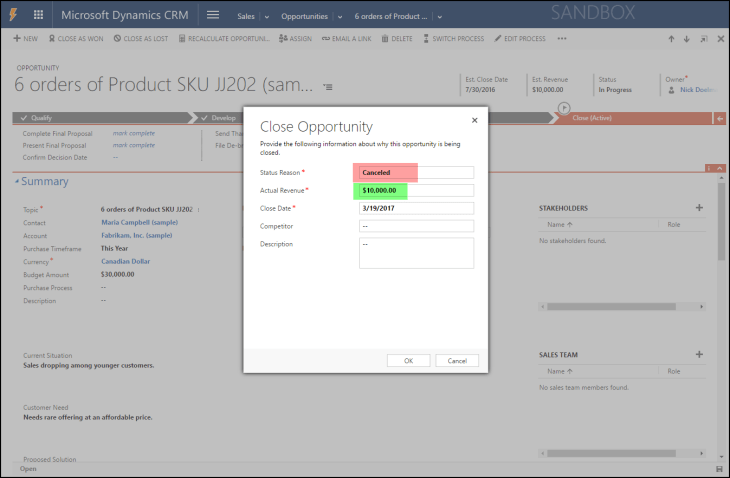The image size is (730, 478).
Task: Open the more commands ellipsis menu
Action: [562, 39]
